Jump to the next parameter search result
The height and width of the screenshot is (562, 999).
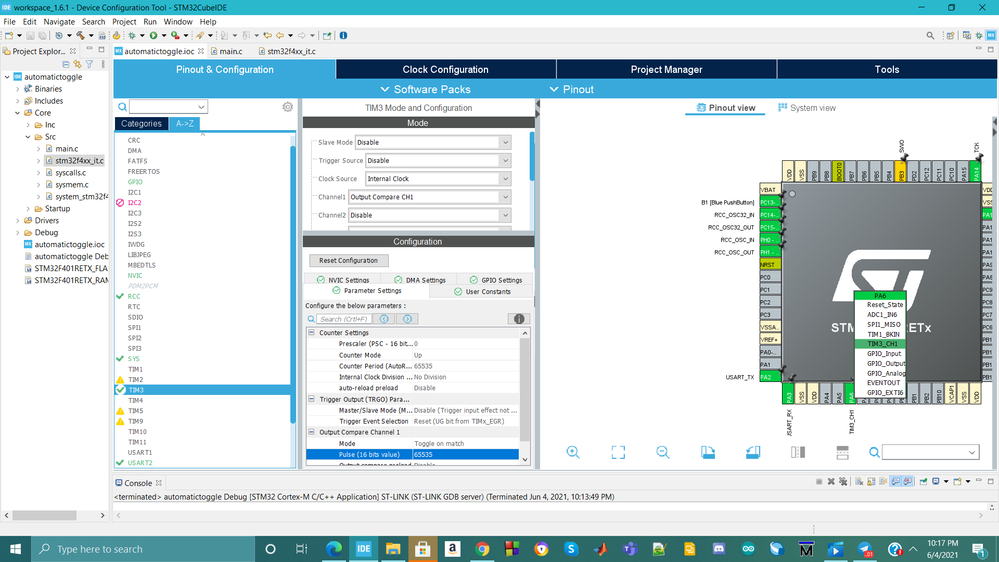[x=408, y=319]
